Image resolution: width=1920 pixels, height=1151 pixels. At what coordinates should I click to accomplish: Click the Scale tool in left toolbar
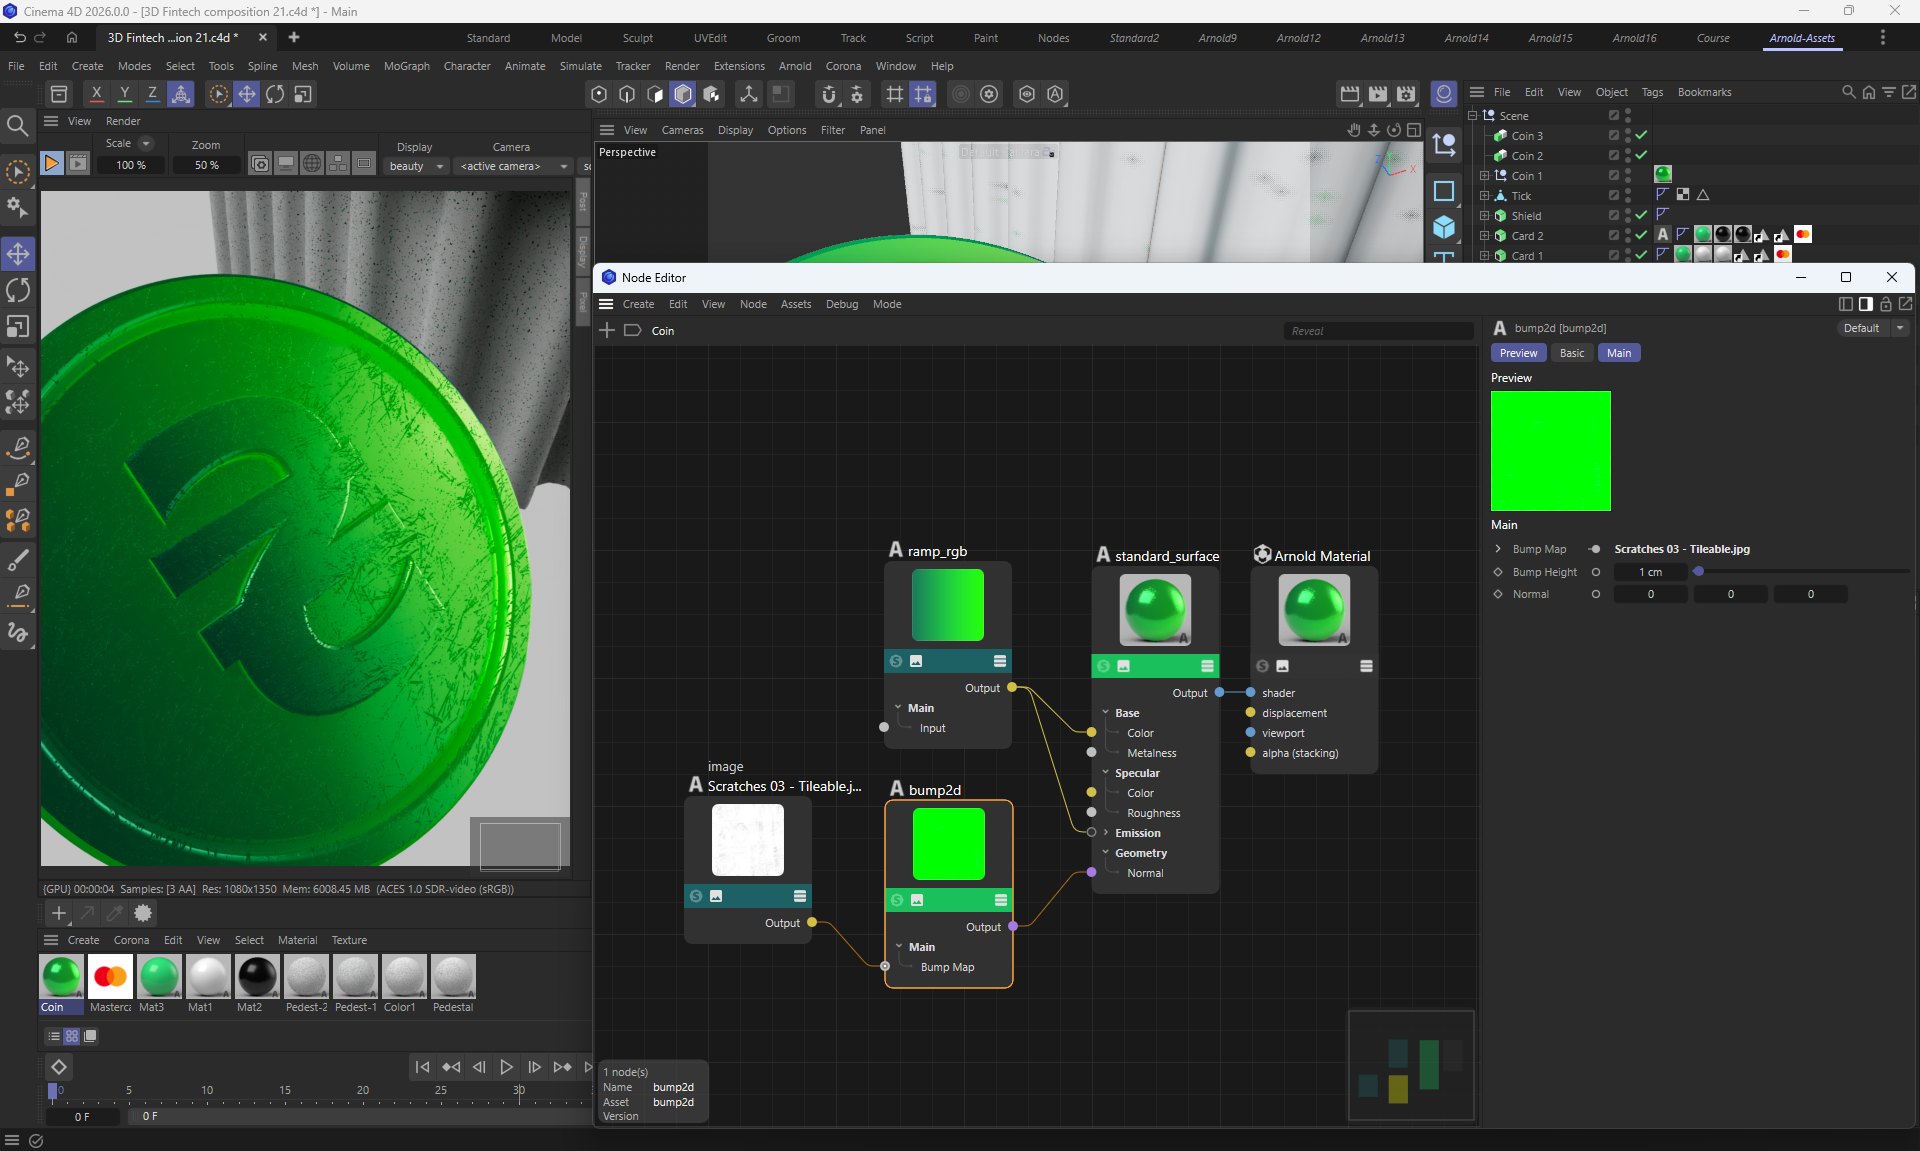tap(18, 327)
